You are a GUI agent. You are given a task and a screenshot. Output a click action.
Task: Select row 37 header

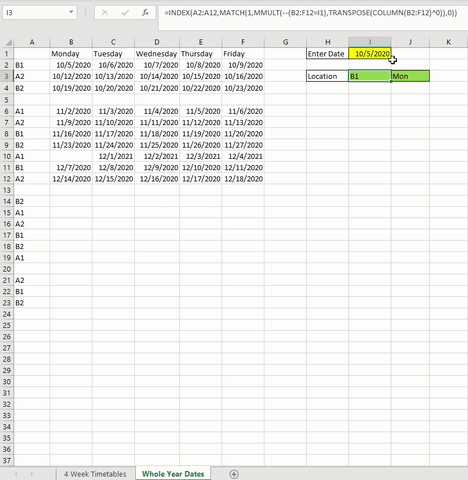pos(7,461)
